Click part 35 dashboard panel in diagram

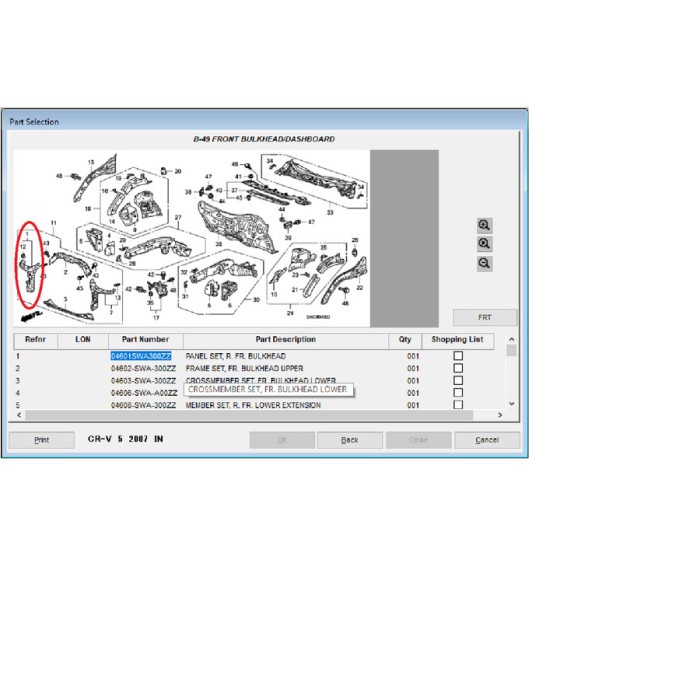[237, 228]
